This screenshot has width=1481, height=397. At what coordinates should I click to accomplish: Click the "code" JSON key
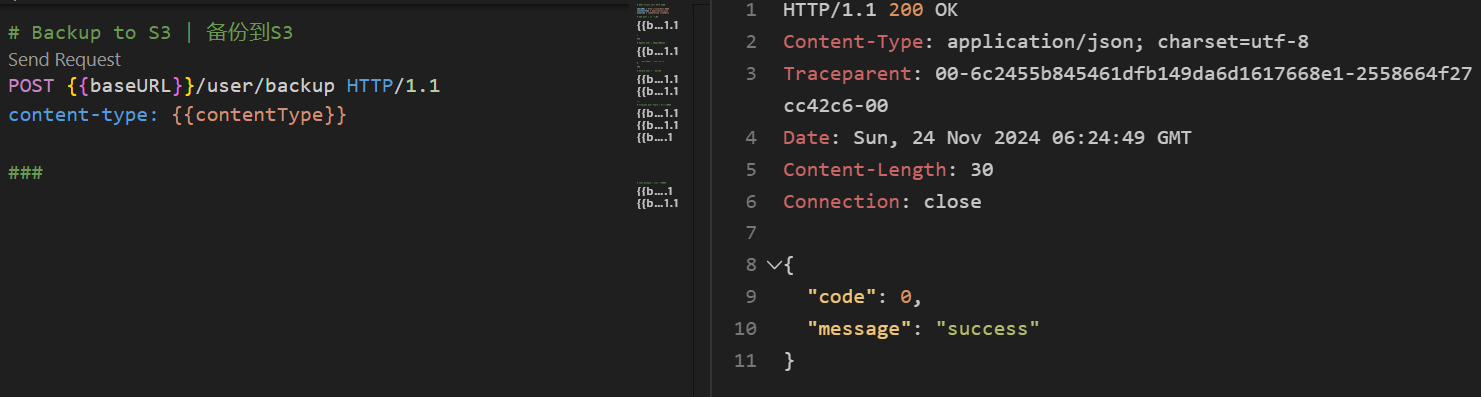click(x=842, y=298)
